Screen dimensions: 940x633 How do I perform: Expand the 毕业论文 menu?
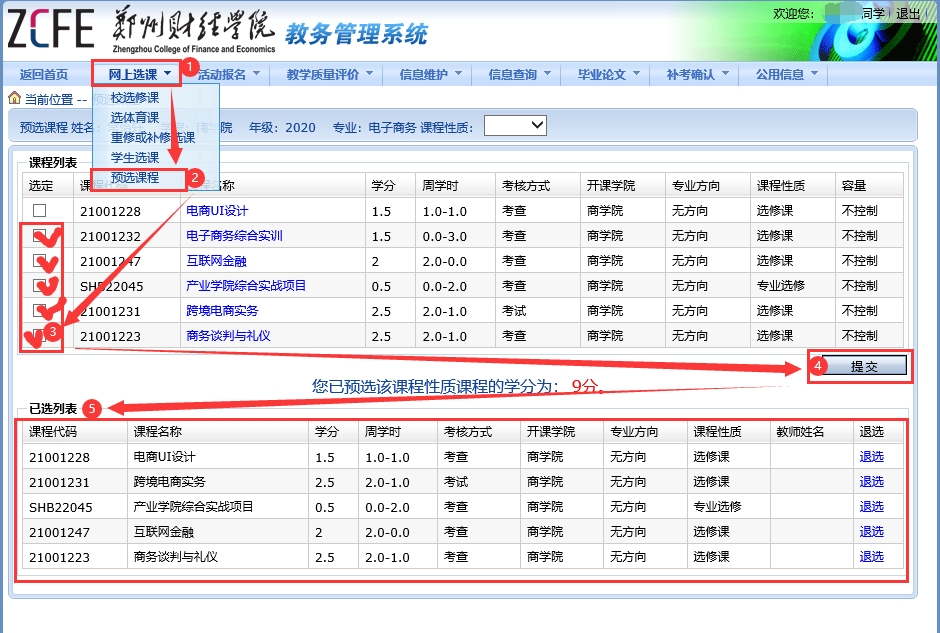(608, 74)
